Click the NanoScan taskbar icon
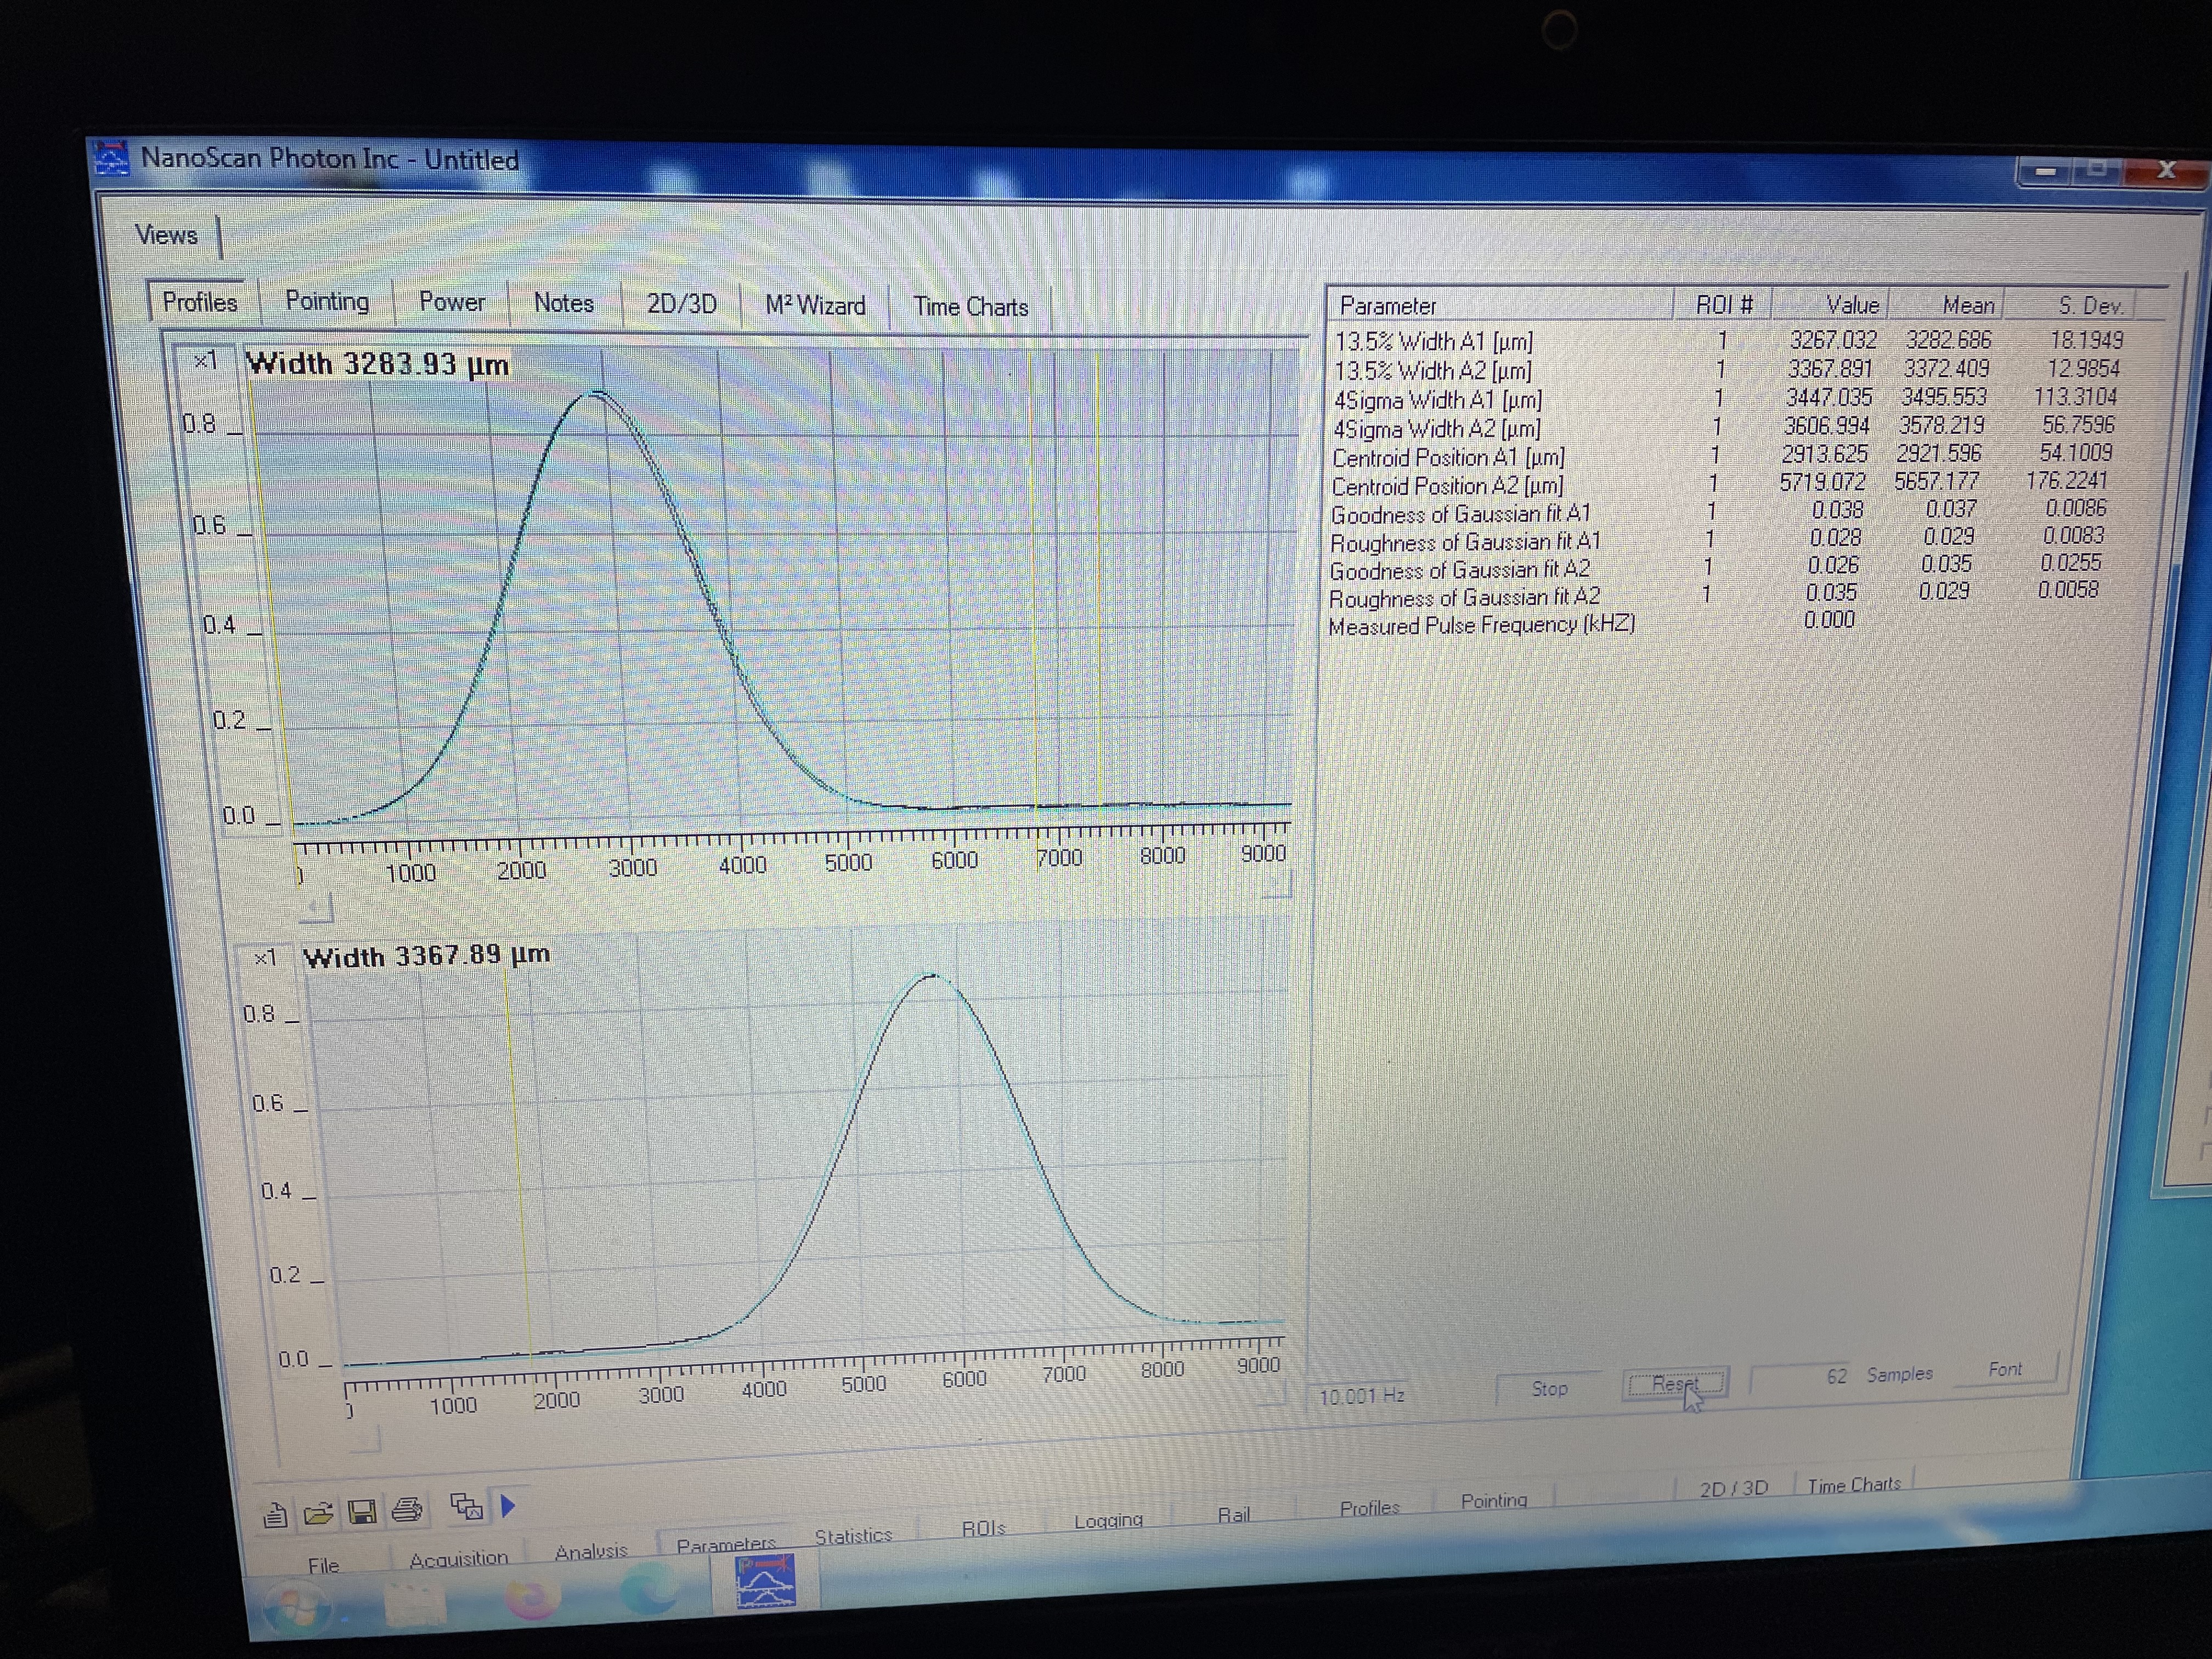This screenshot has height=1659, width=2212. (x=765, y=1581)
